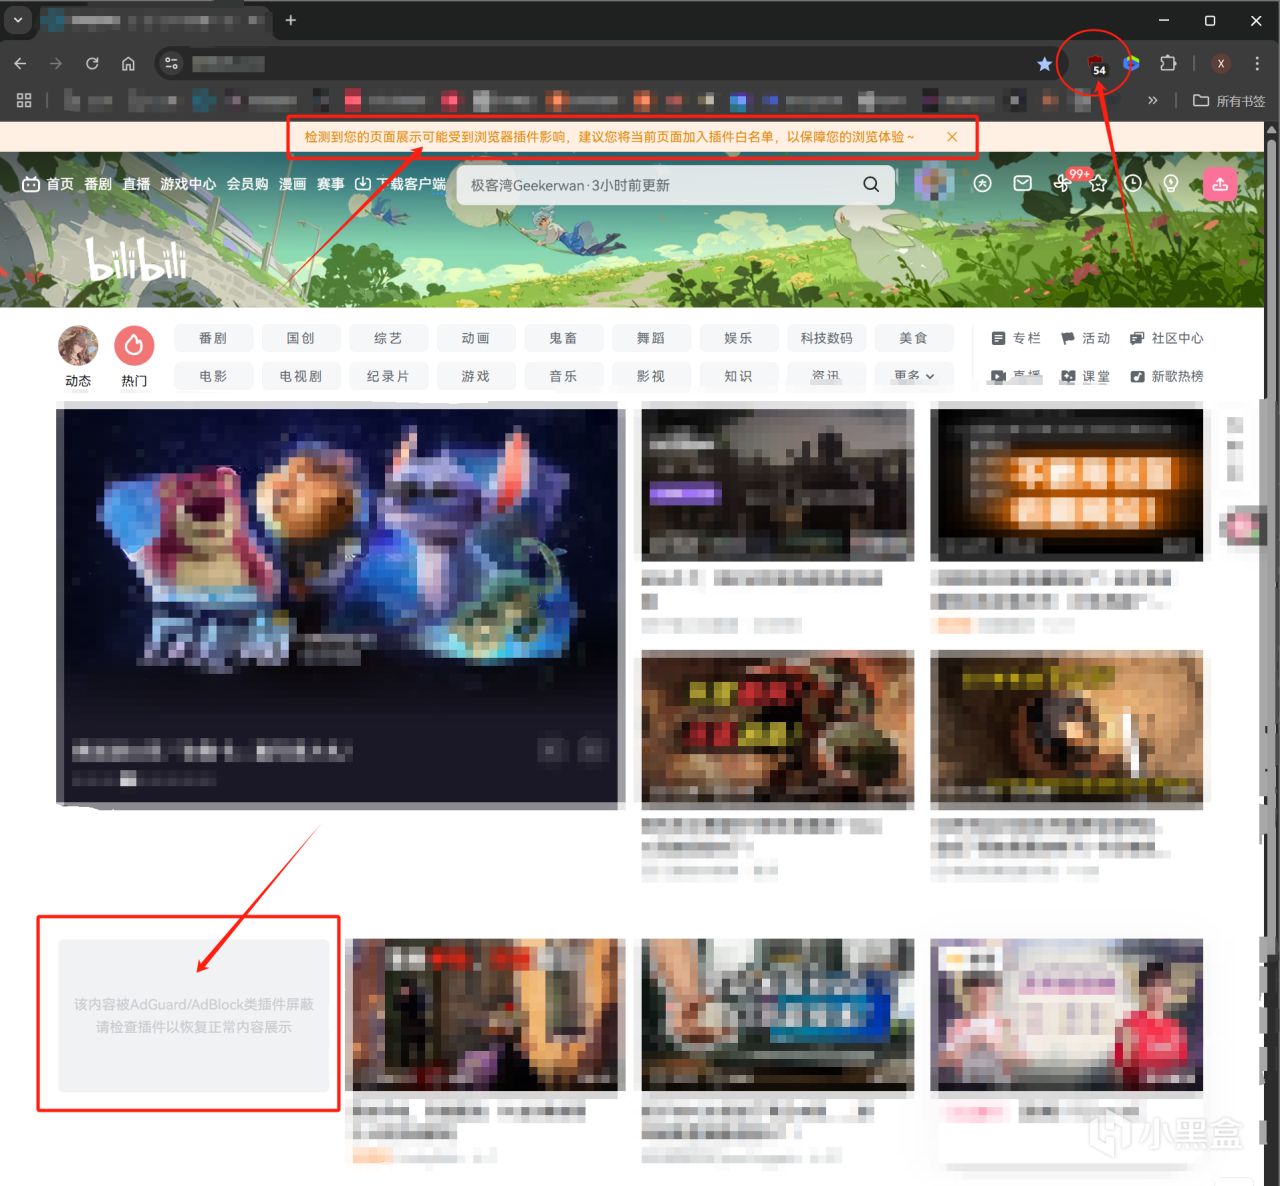Go to the browser home page
Viewport: 1280px width, 1186px height.
pos(128,63)
